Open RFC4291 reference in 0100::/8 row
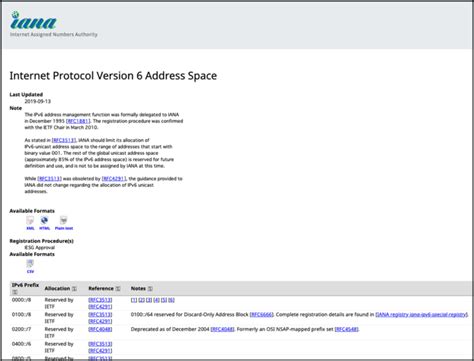The image size is (474, 361). [100, 321]
